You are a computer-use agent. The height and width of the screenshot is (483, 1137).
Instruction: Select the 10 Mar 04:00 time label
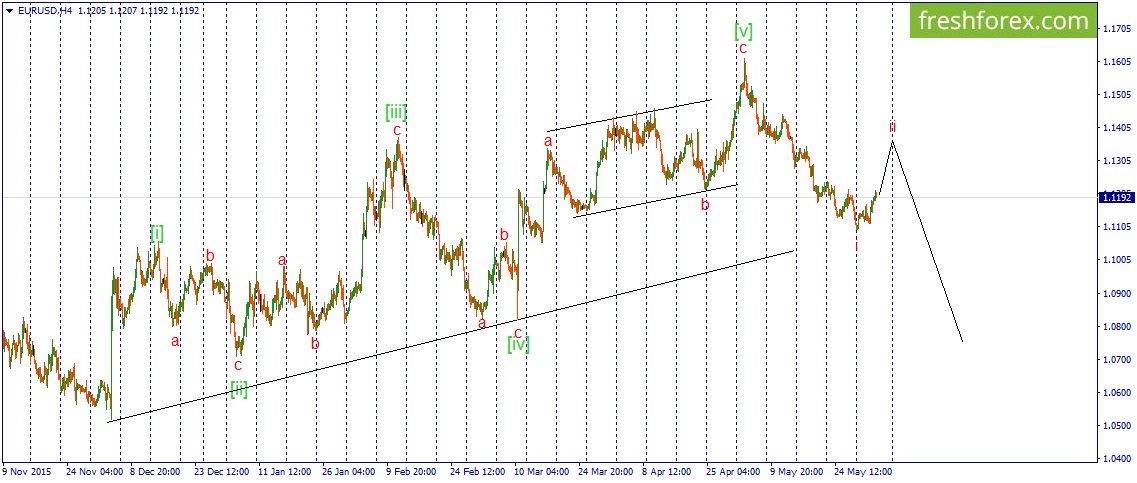coord(542,471)
